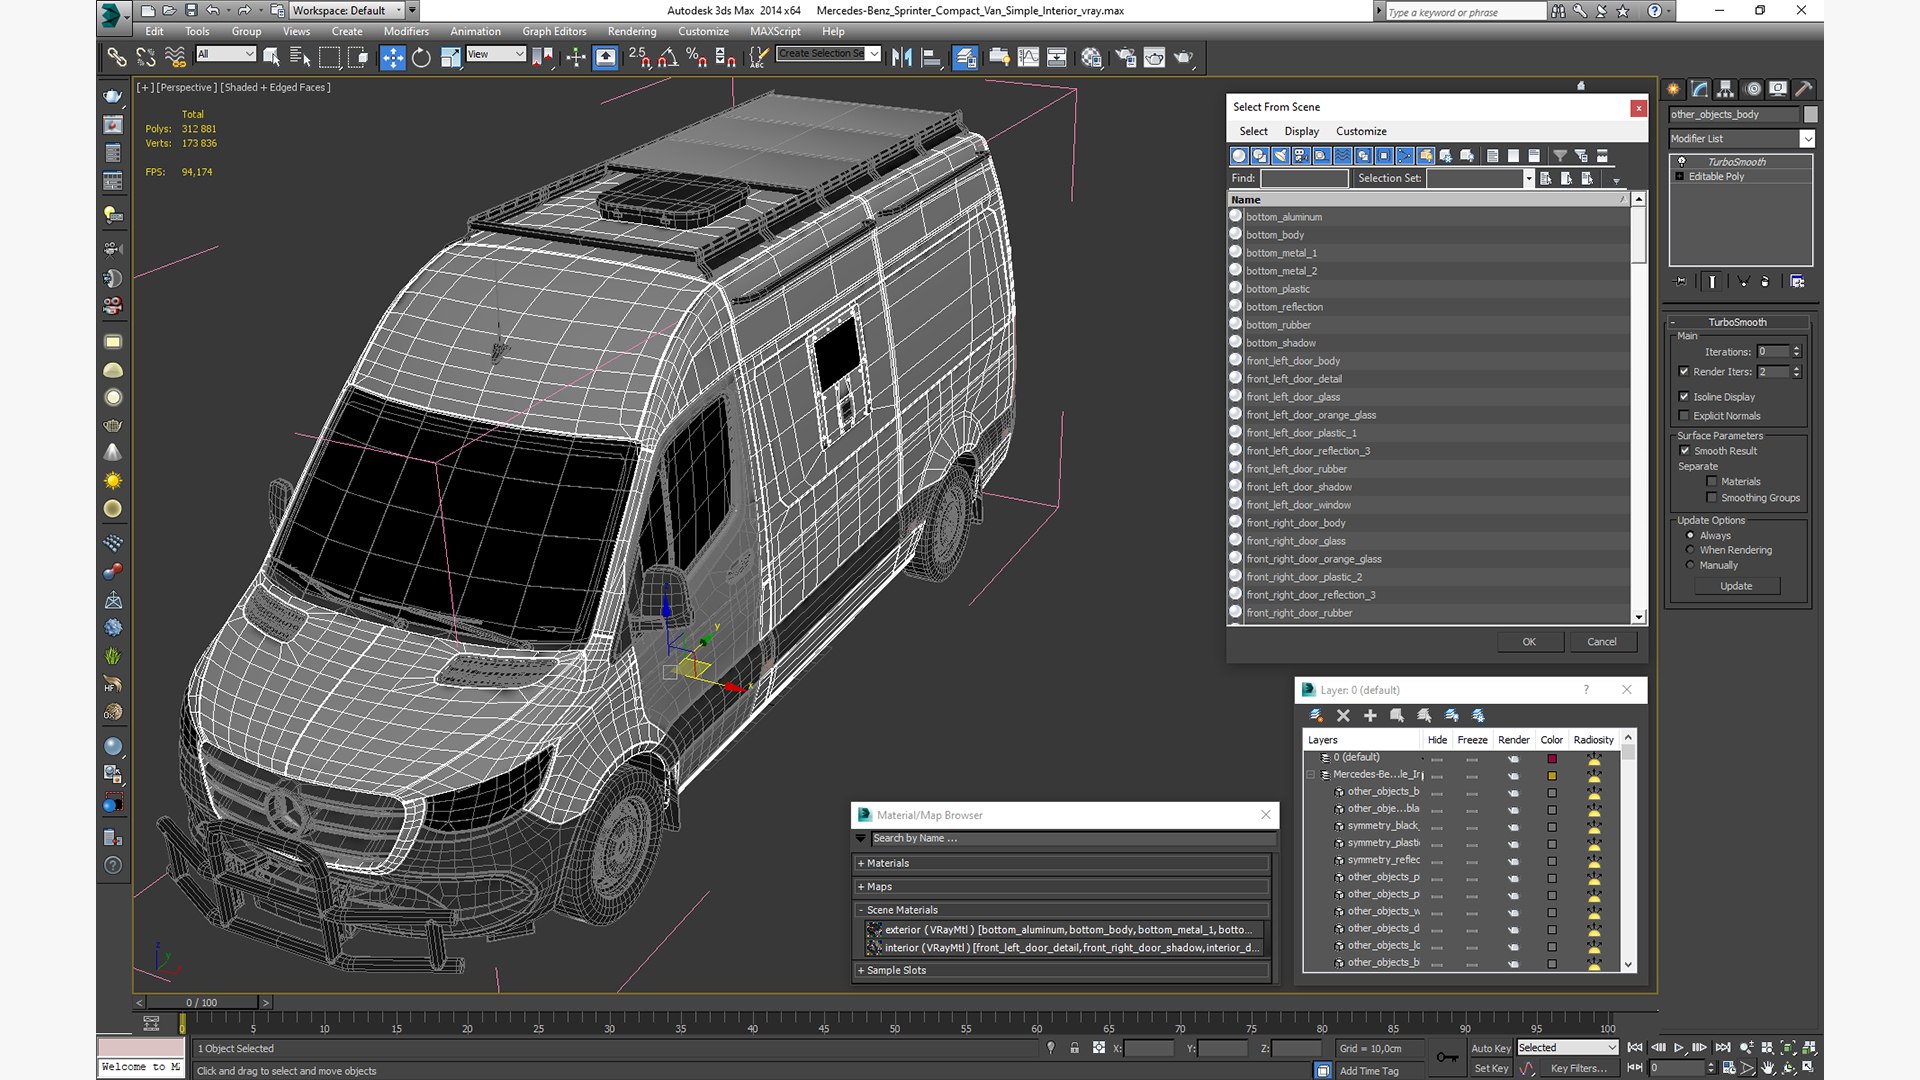Select Always update option
Viewport: 1920px width, 1080px height.
pos(1691,536)
